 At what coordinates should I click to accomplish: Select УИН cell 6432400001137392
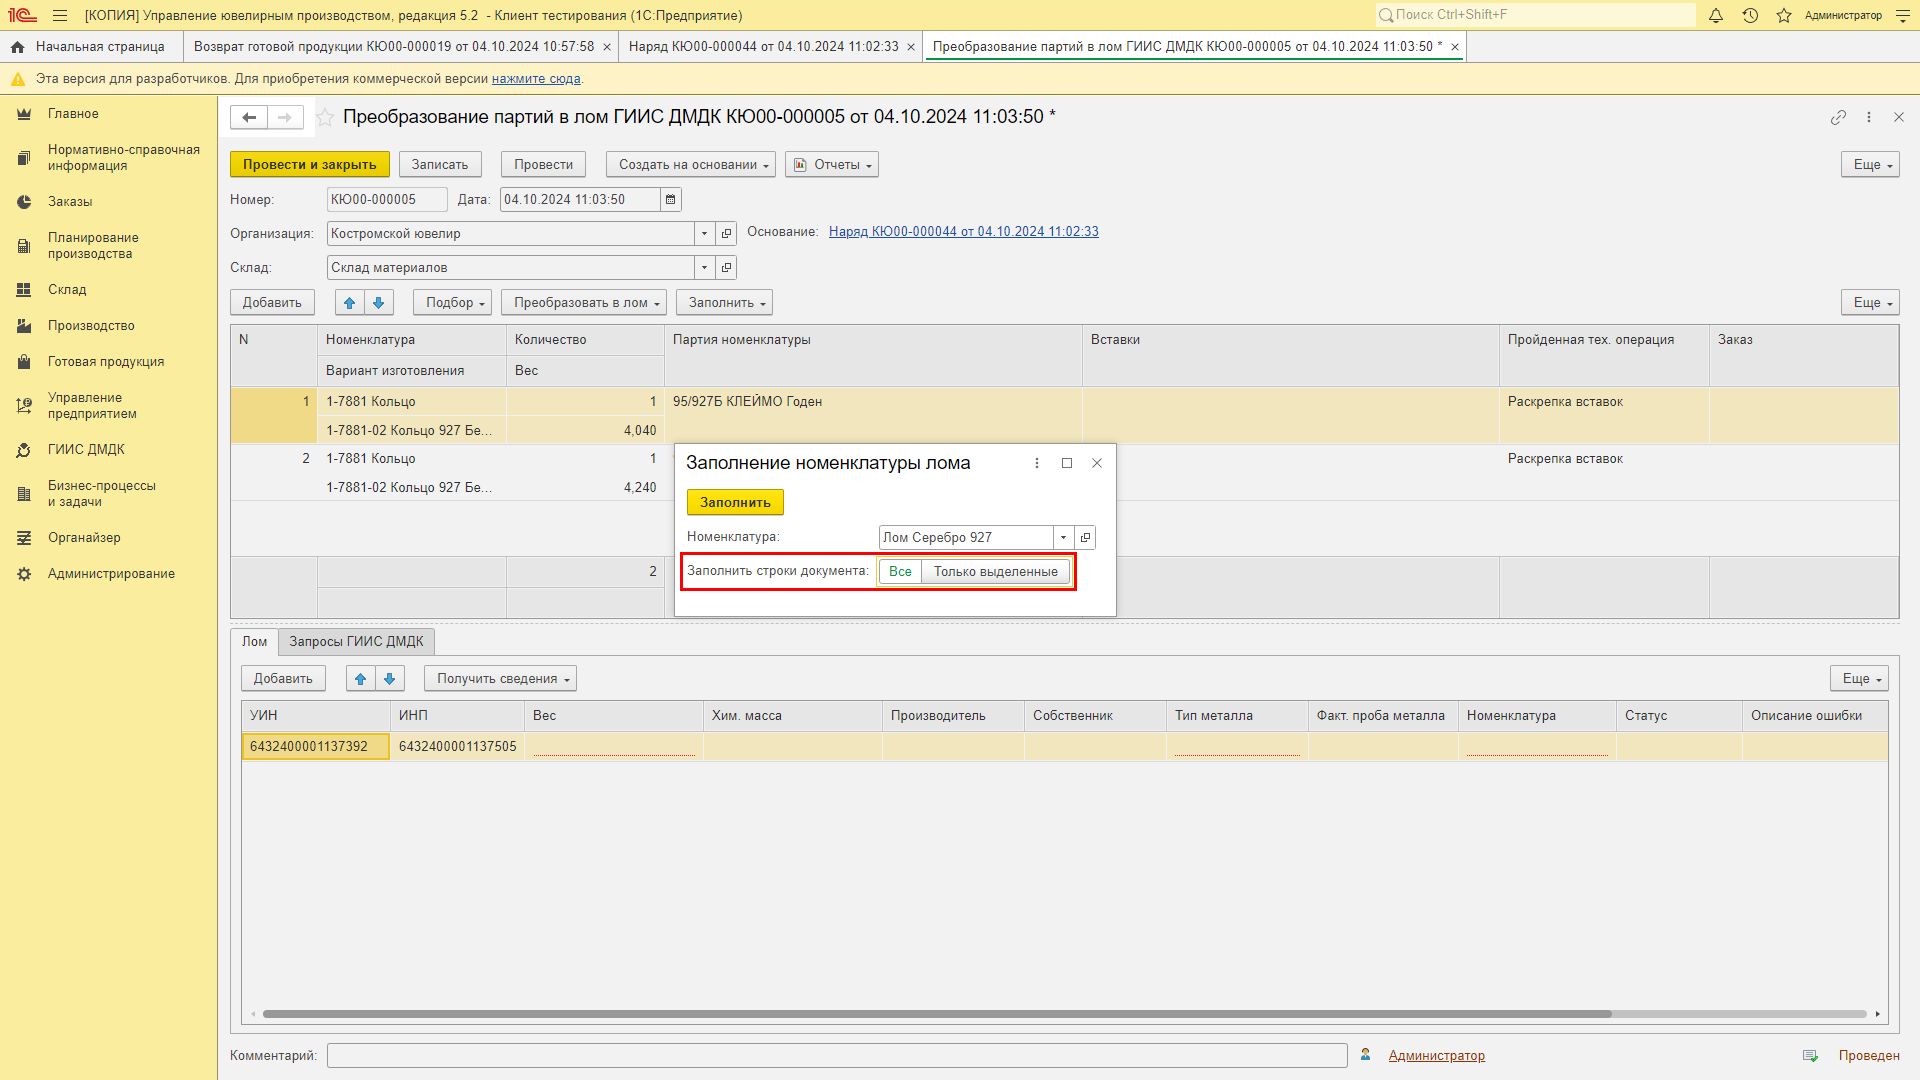[315, 747]
